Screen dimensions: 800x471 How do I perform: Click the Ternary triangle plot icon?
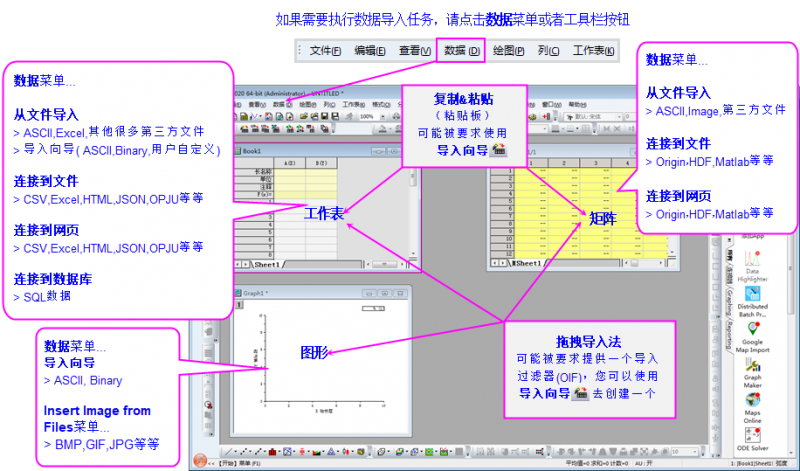coord(331,452)
